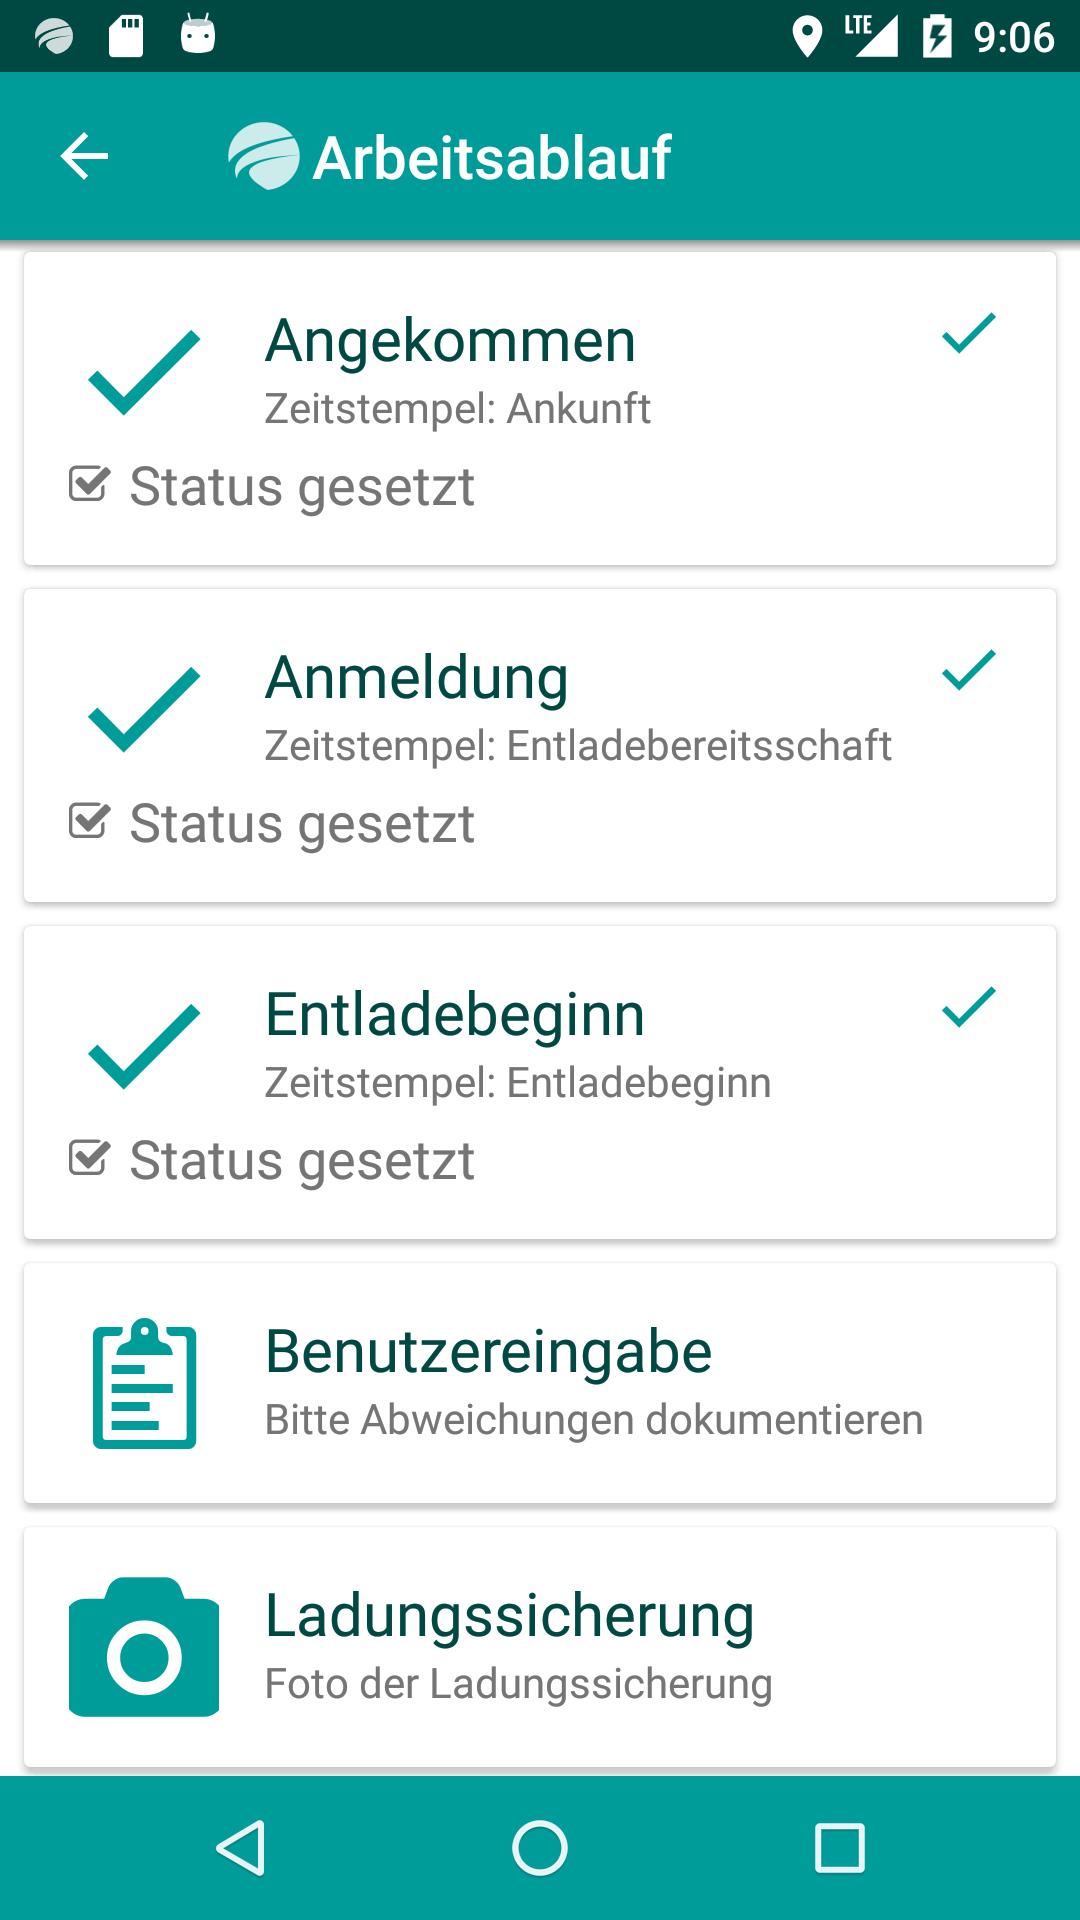The image size is (1080, 1920).
Task: Tap the small checkmark right of Entladebeginn
Action: click(x=969, y=1008)
